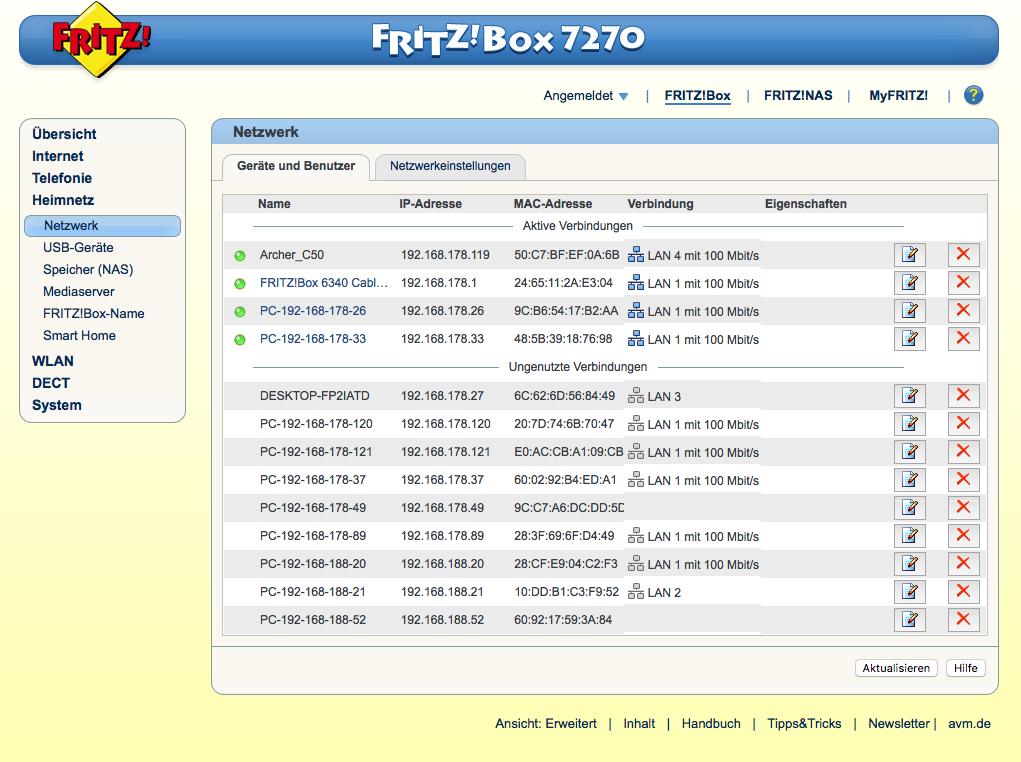Expand the WLAN sidebar section

[53, 361]
